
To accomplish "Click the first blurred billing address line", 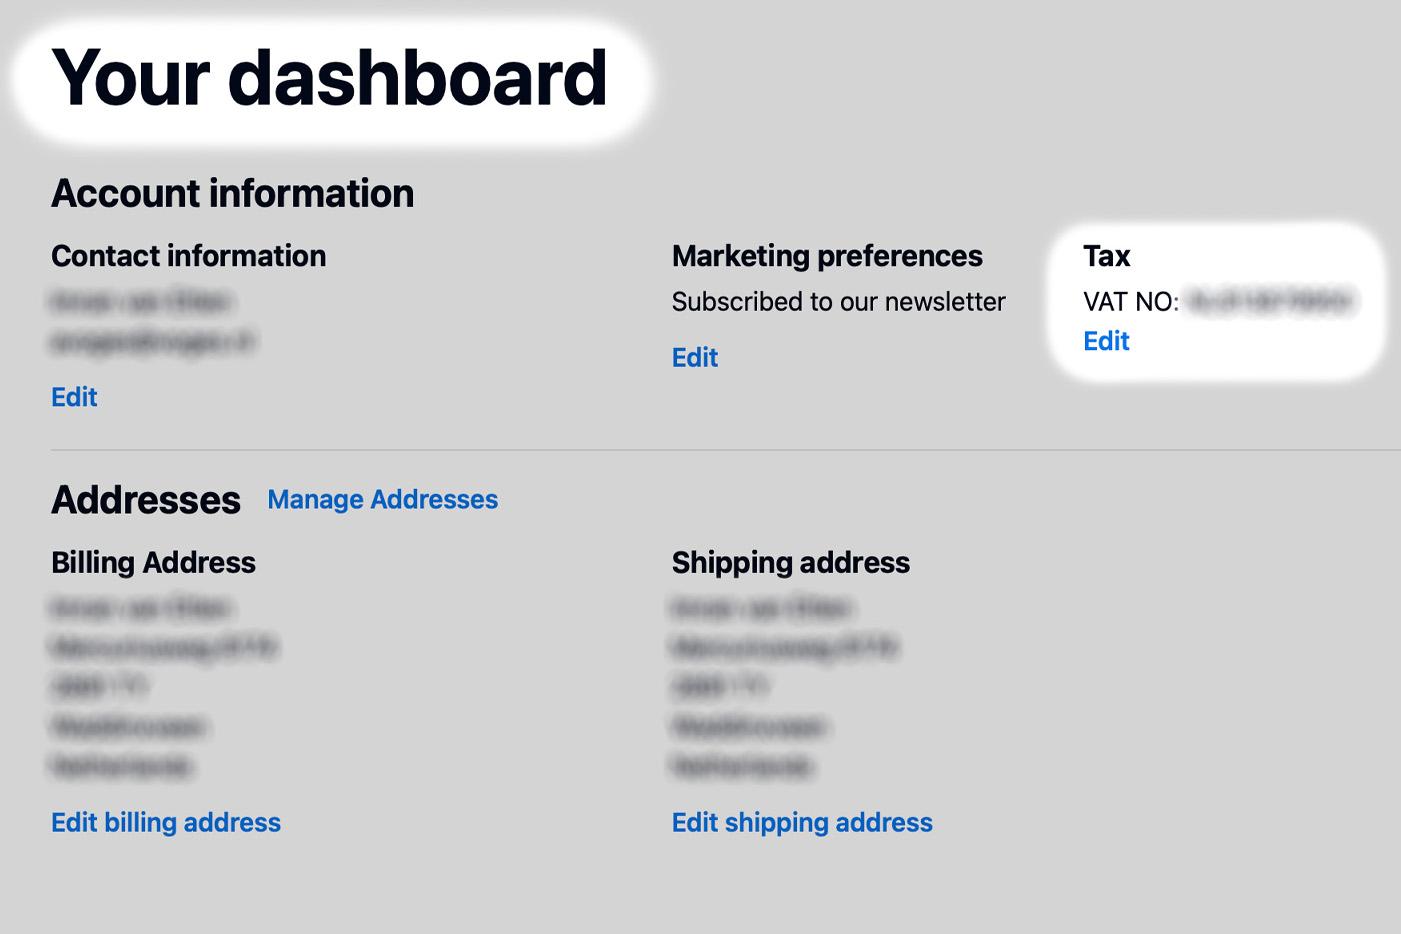I will (x=141, y=608).
